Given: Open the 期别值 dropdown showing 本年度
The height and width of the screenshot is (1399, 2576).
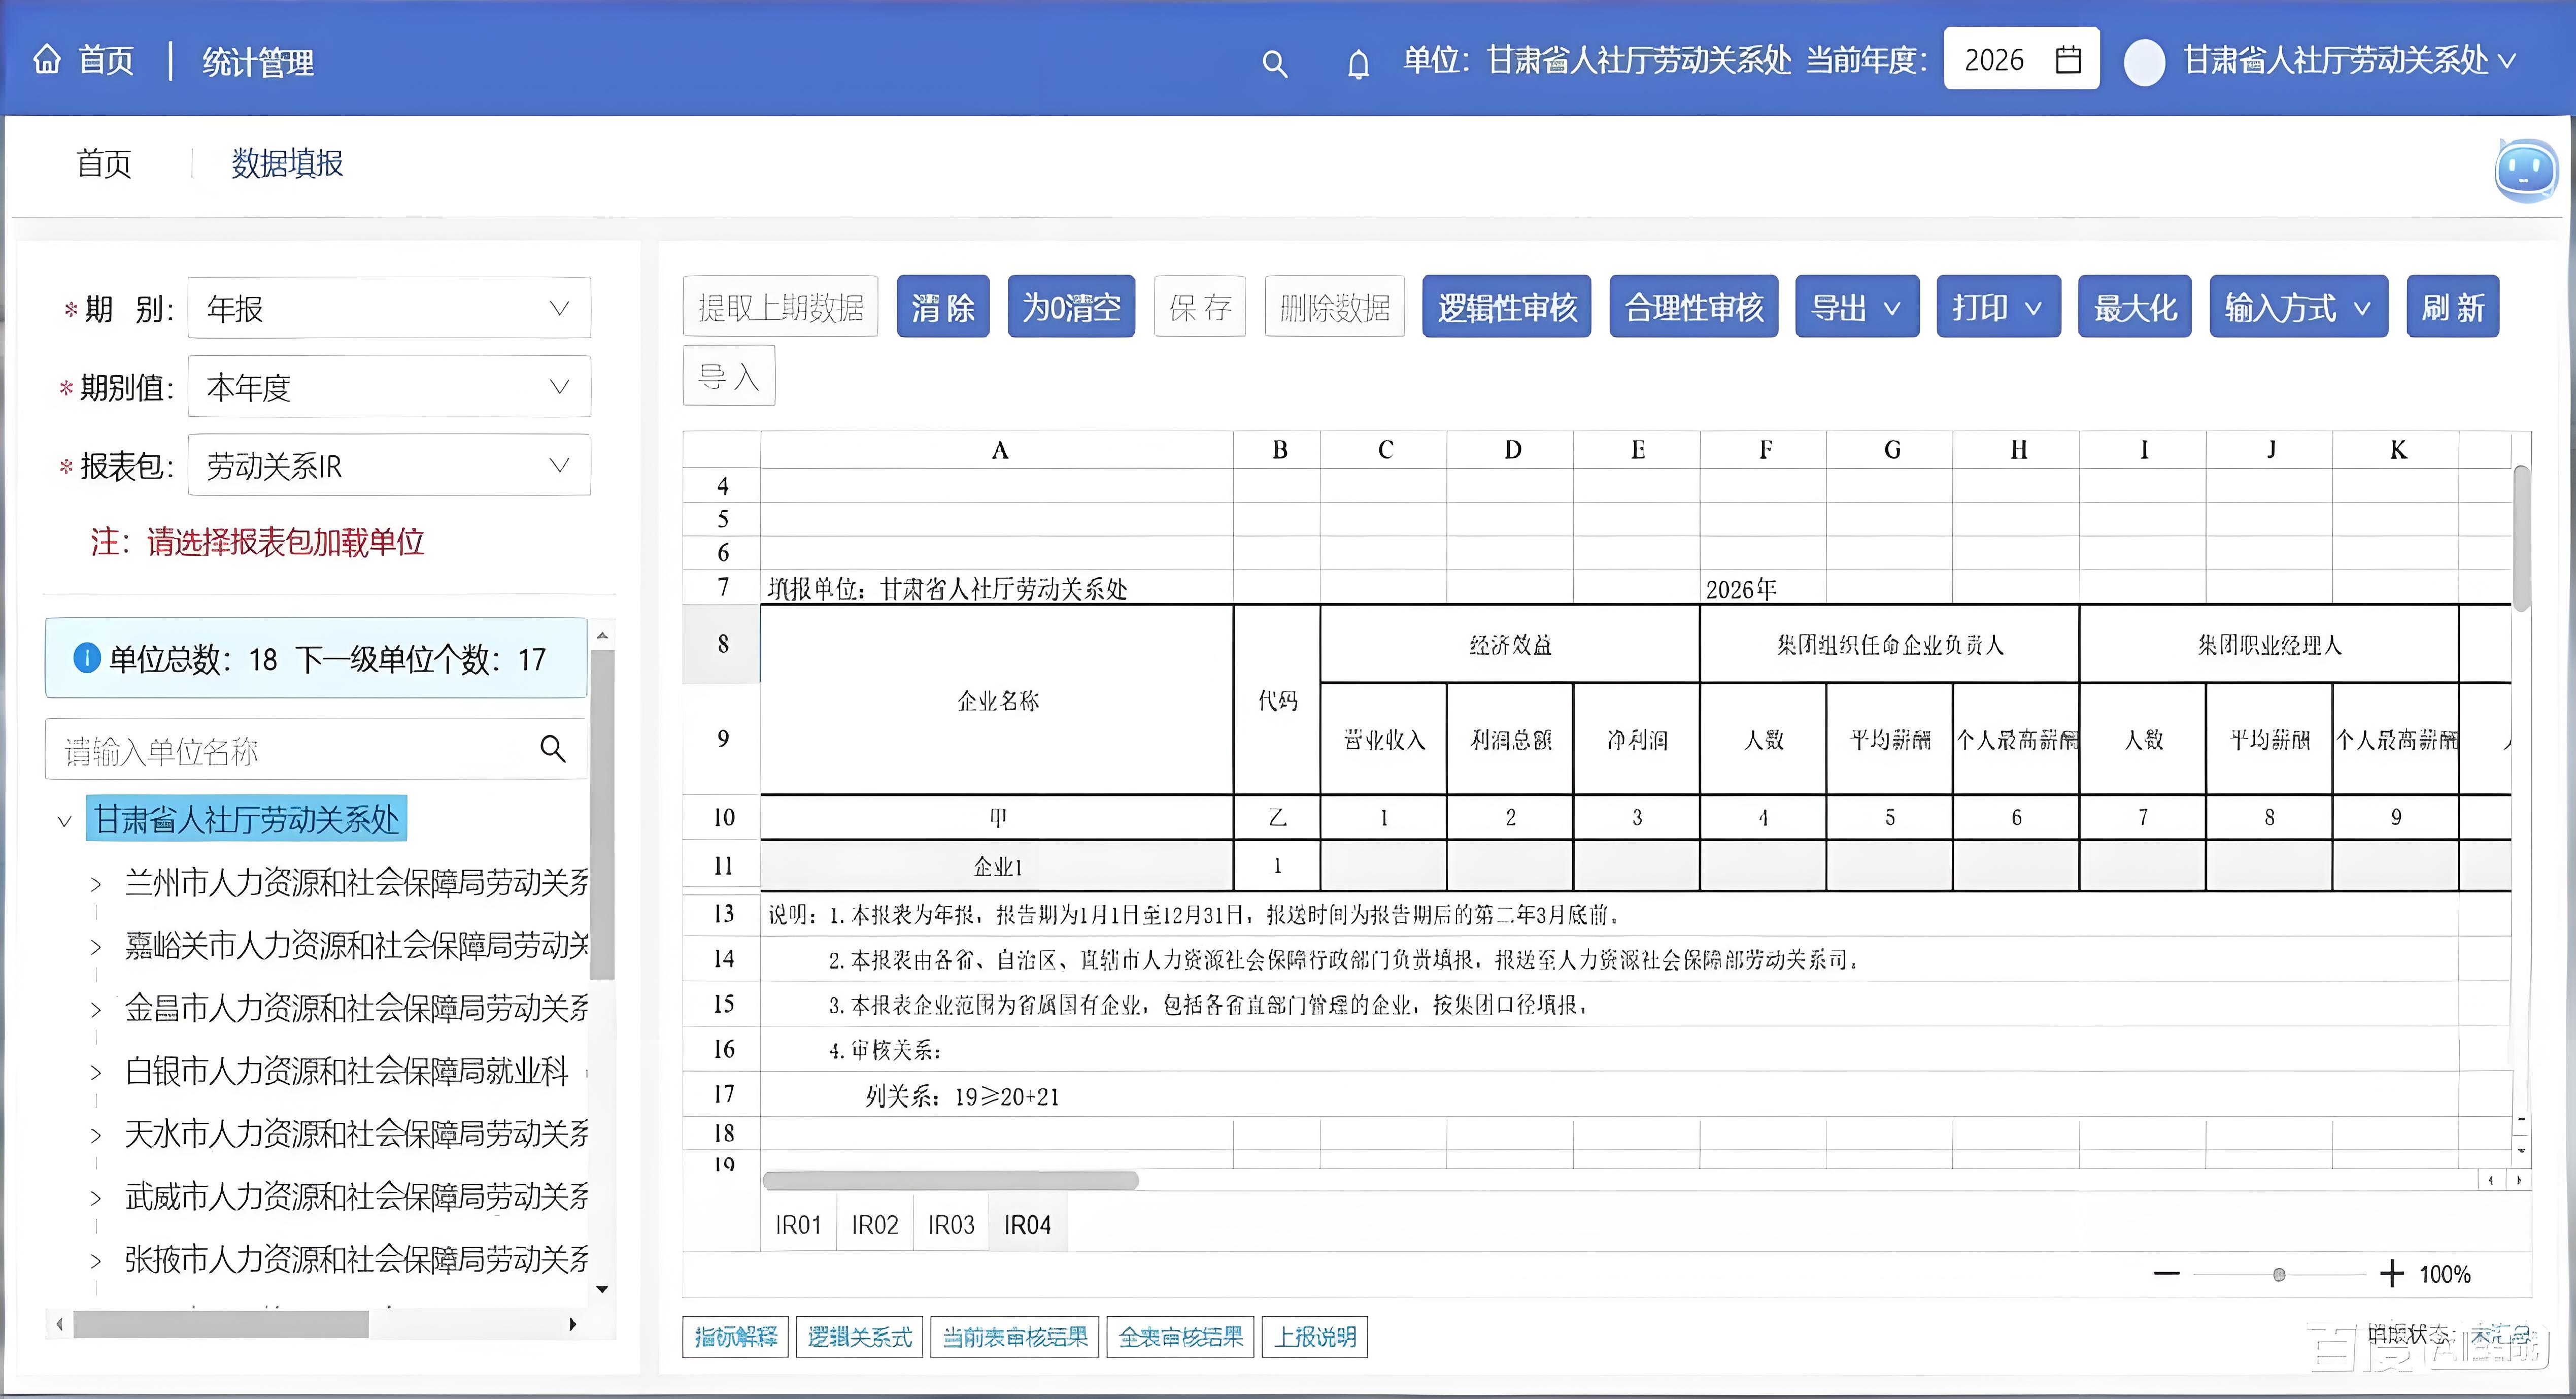Looking at the screenshot, I should [x=389, y=386].
